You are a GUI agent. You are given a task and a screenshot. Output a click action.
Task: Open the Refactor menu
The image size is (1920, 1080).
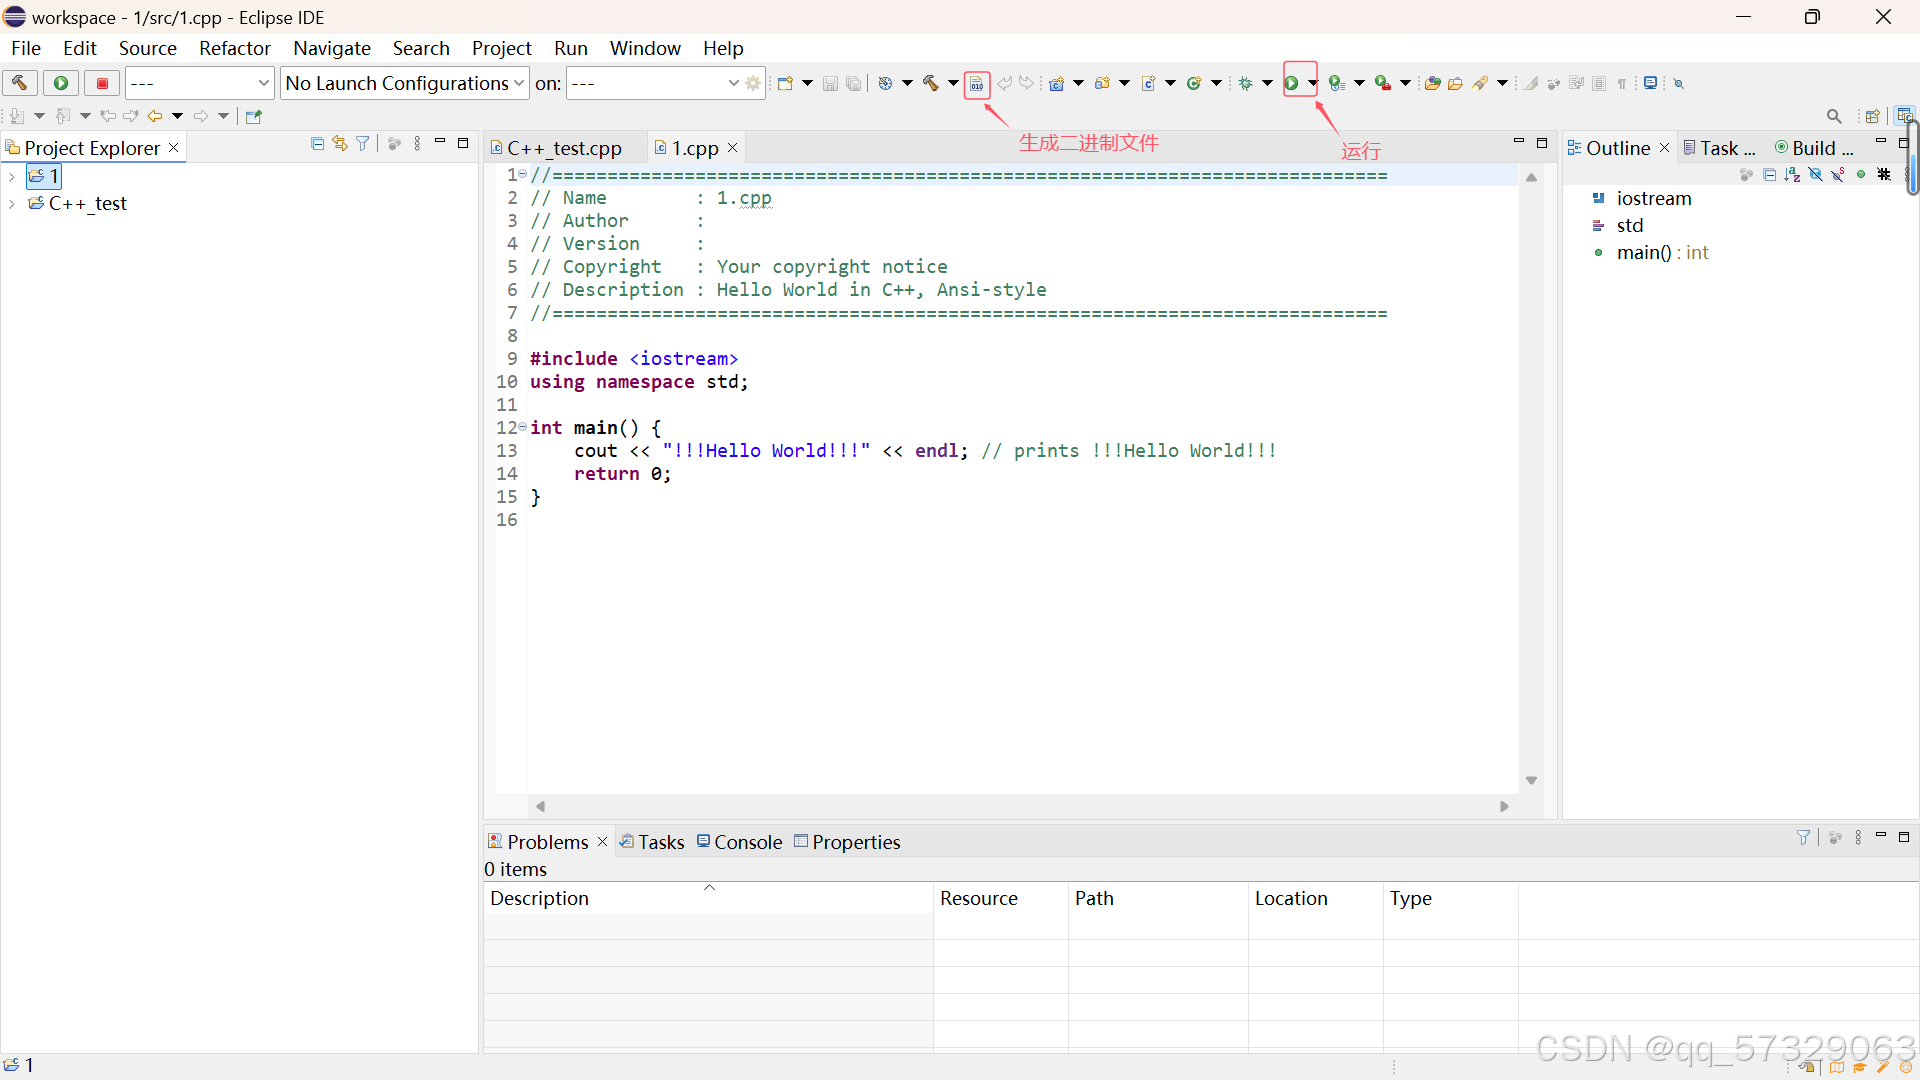(234, 48)
